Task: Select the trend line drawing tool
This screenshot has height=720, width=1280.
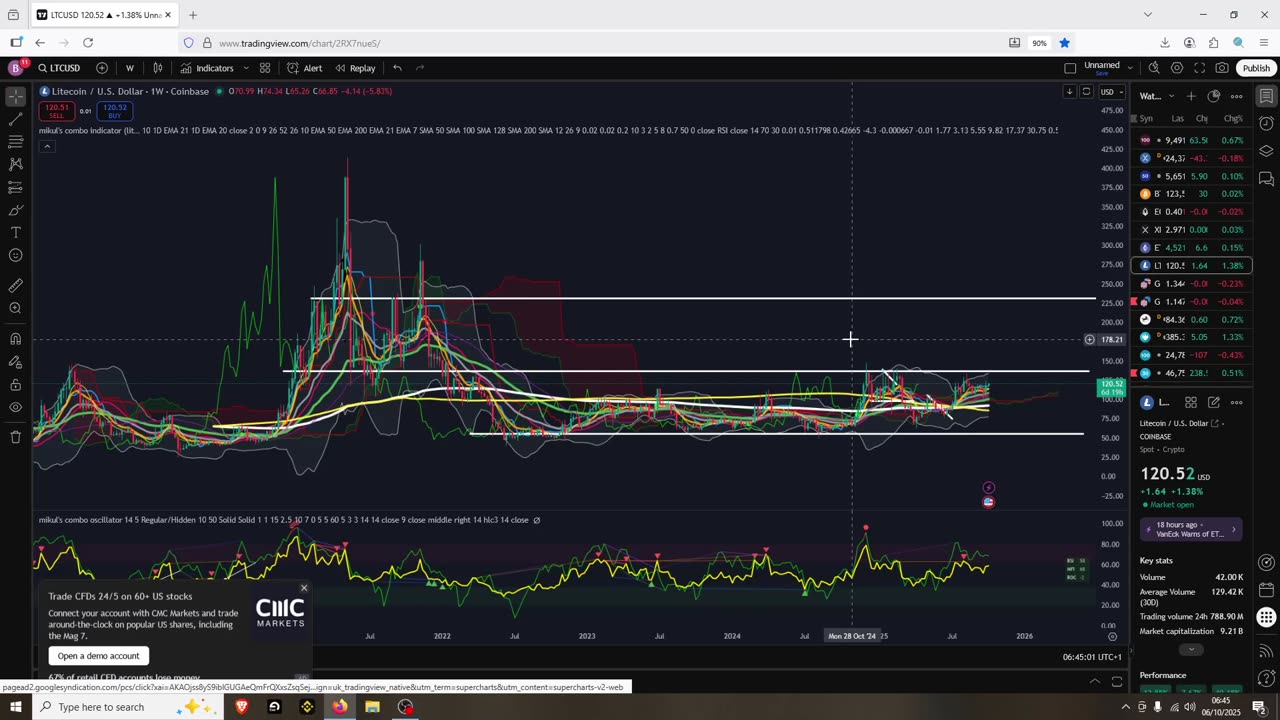Action: [x=16, y=120]
